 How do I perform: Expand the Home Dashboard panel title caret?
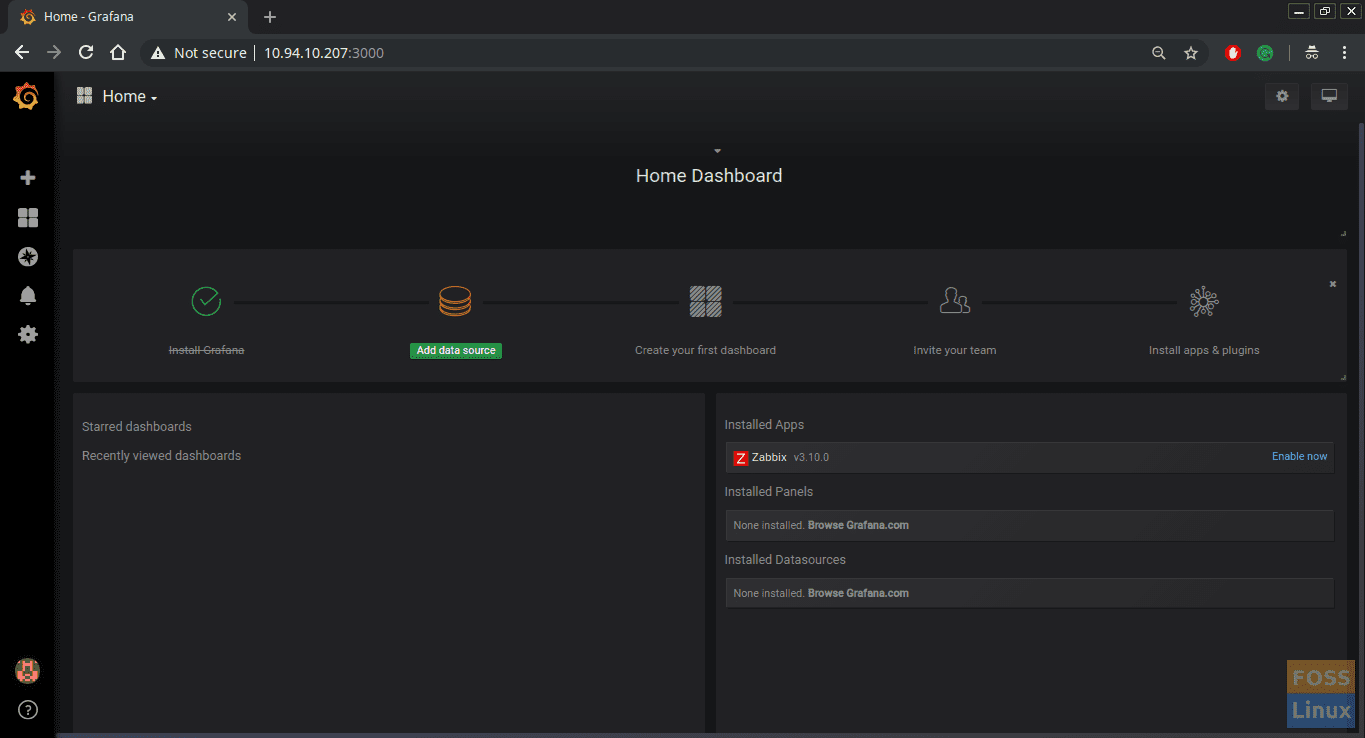717,151
